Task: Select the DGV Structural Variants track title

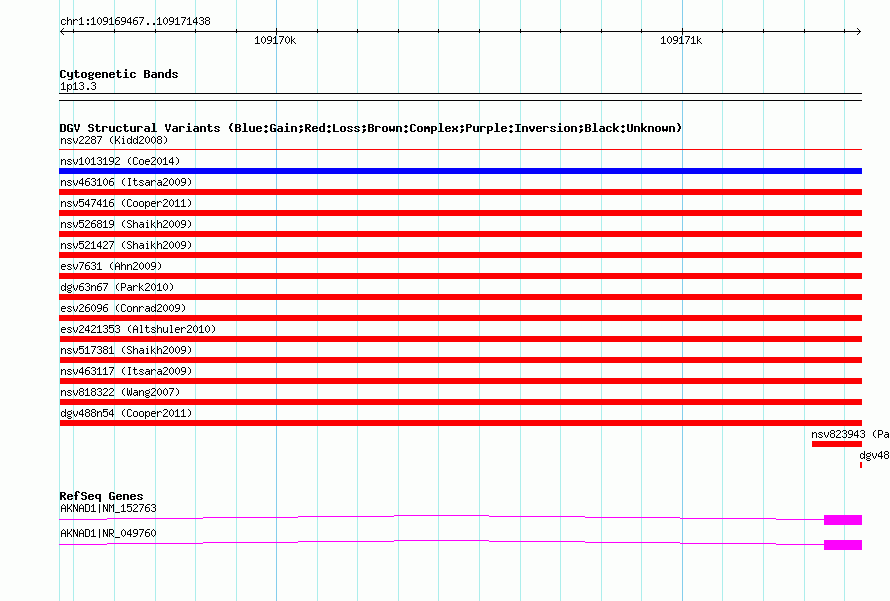Action: click(x=371, y=128)
